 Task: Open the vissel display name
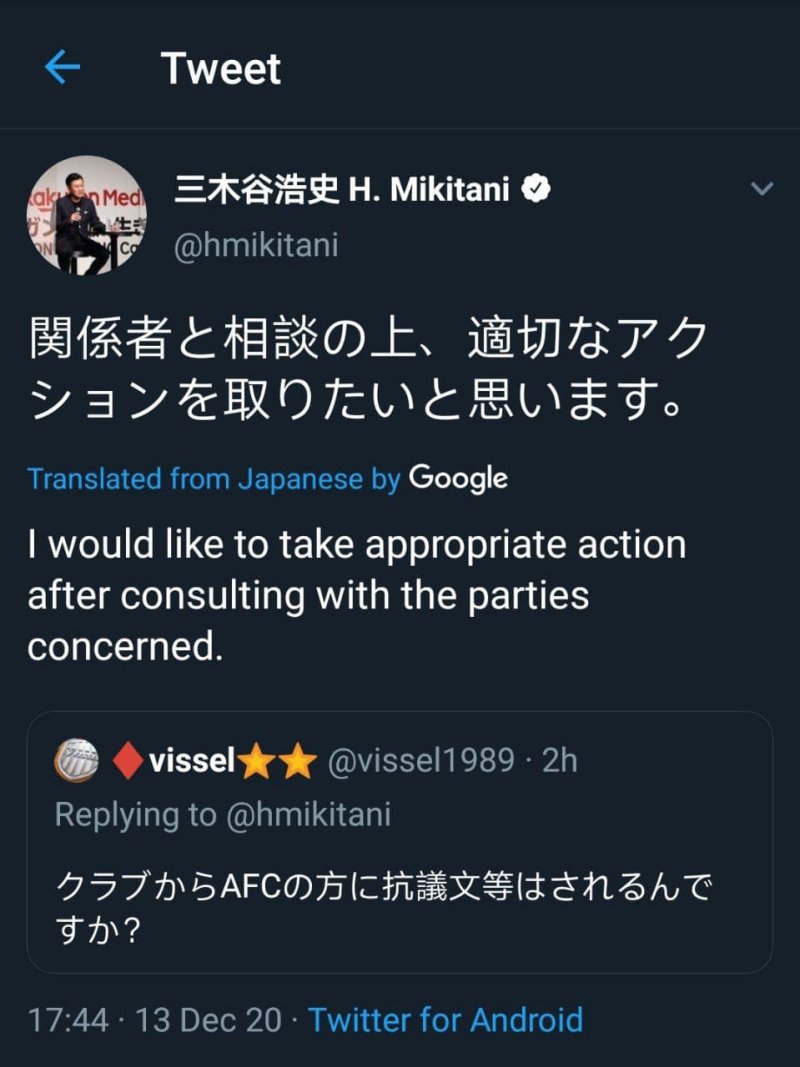click(192, 762)
